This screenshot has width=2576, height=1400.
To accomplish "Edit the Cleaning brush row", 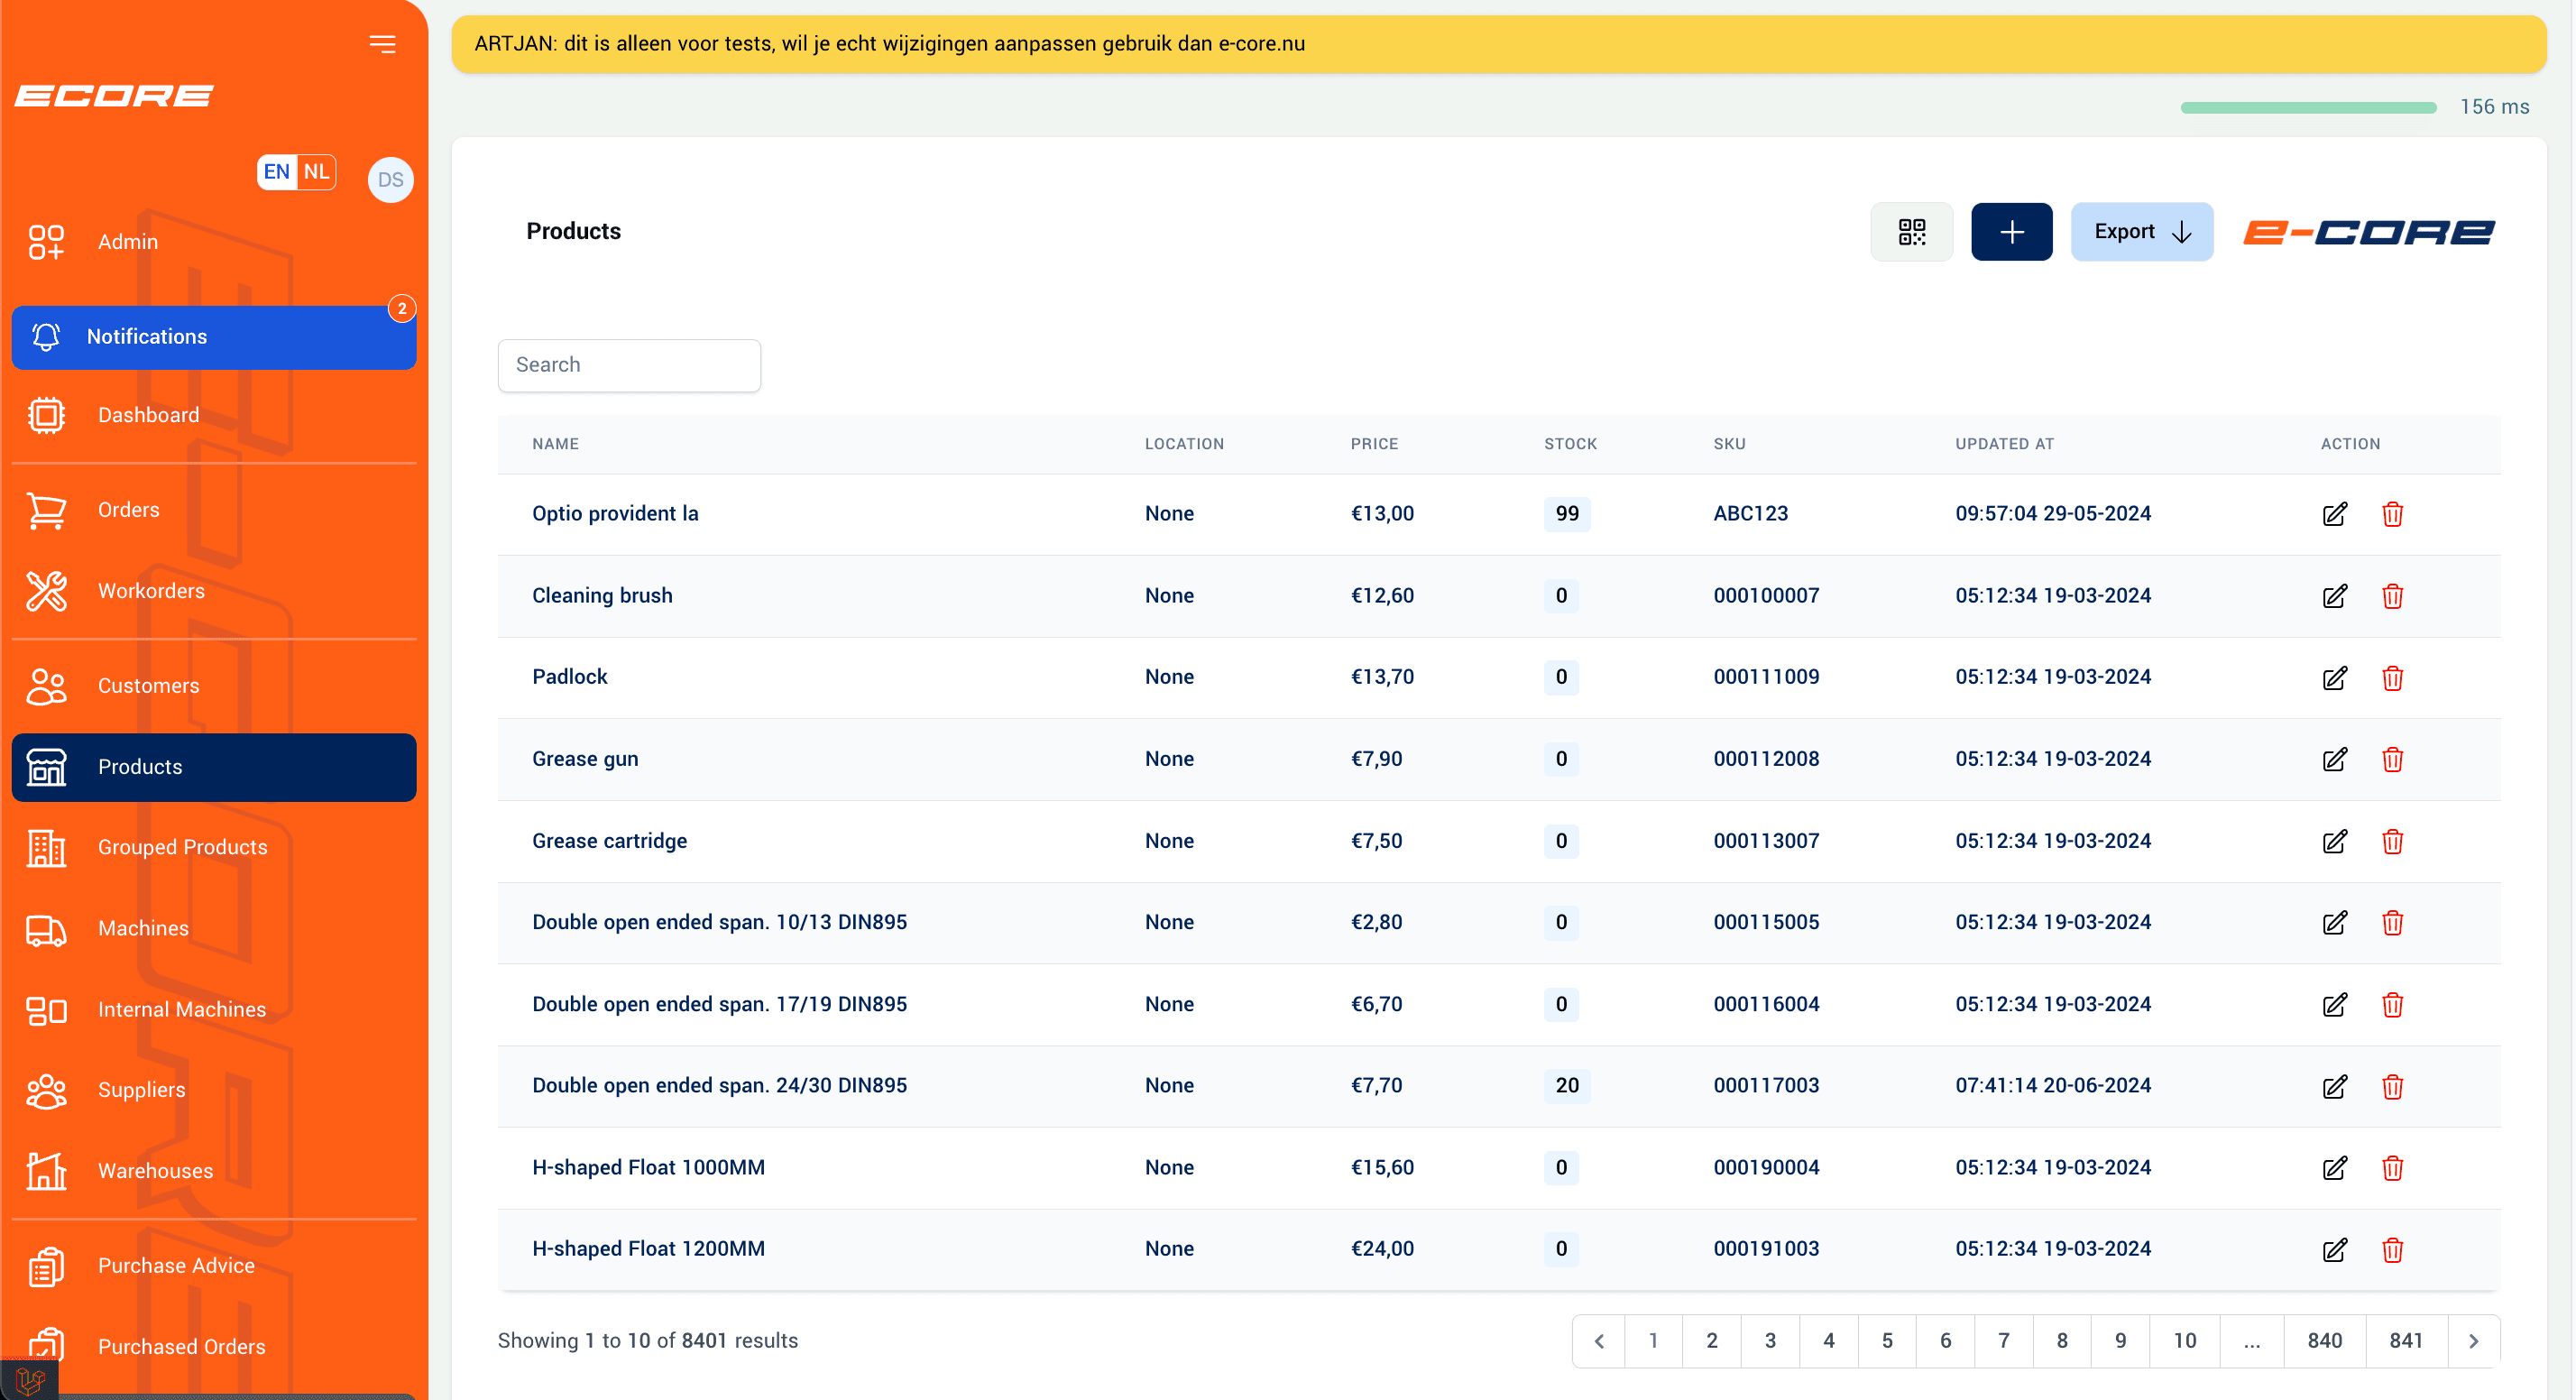I will [x=2334, y=596].
